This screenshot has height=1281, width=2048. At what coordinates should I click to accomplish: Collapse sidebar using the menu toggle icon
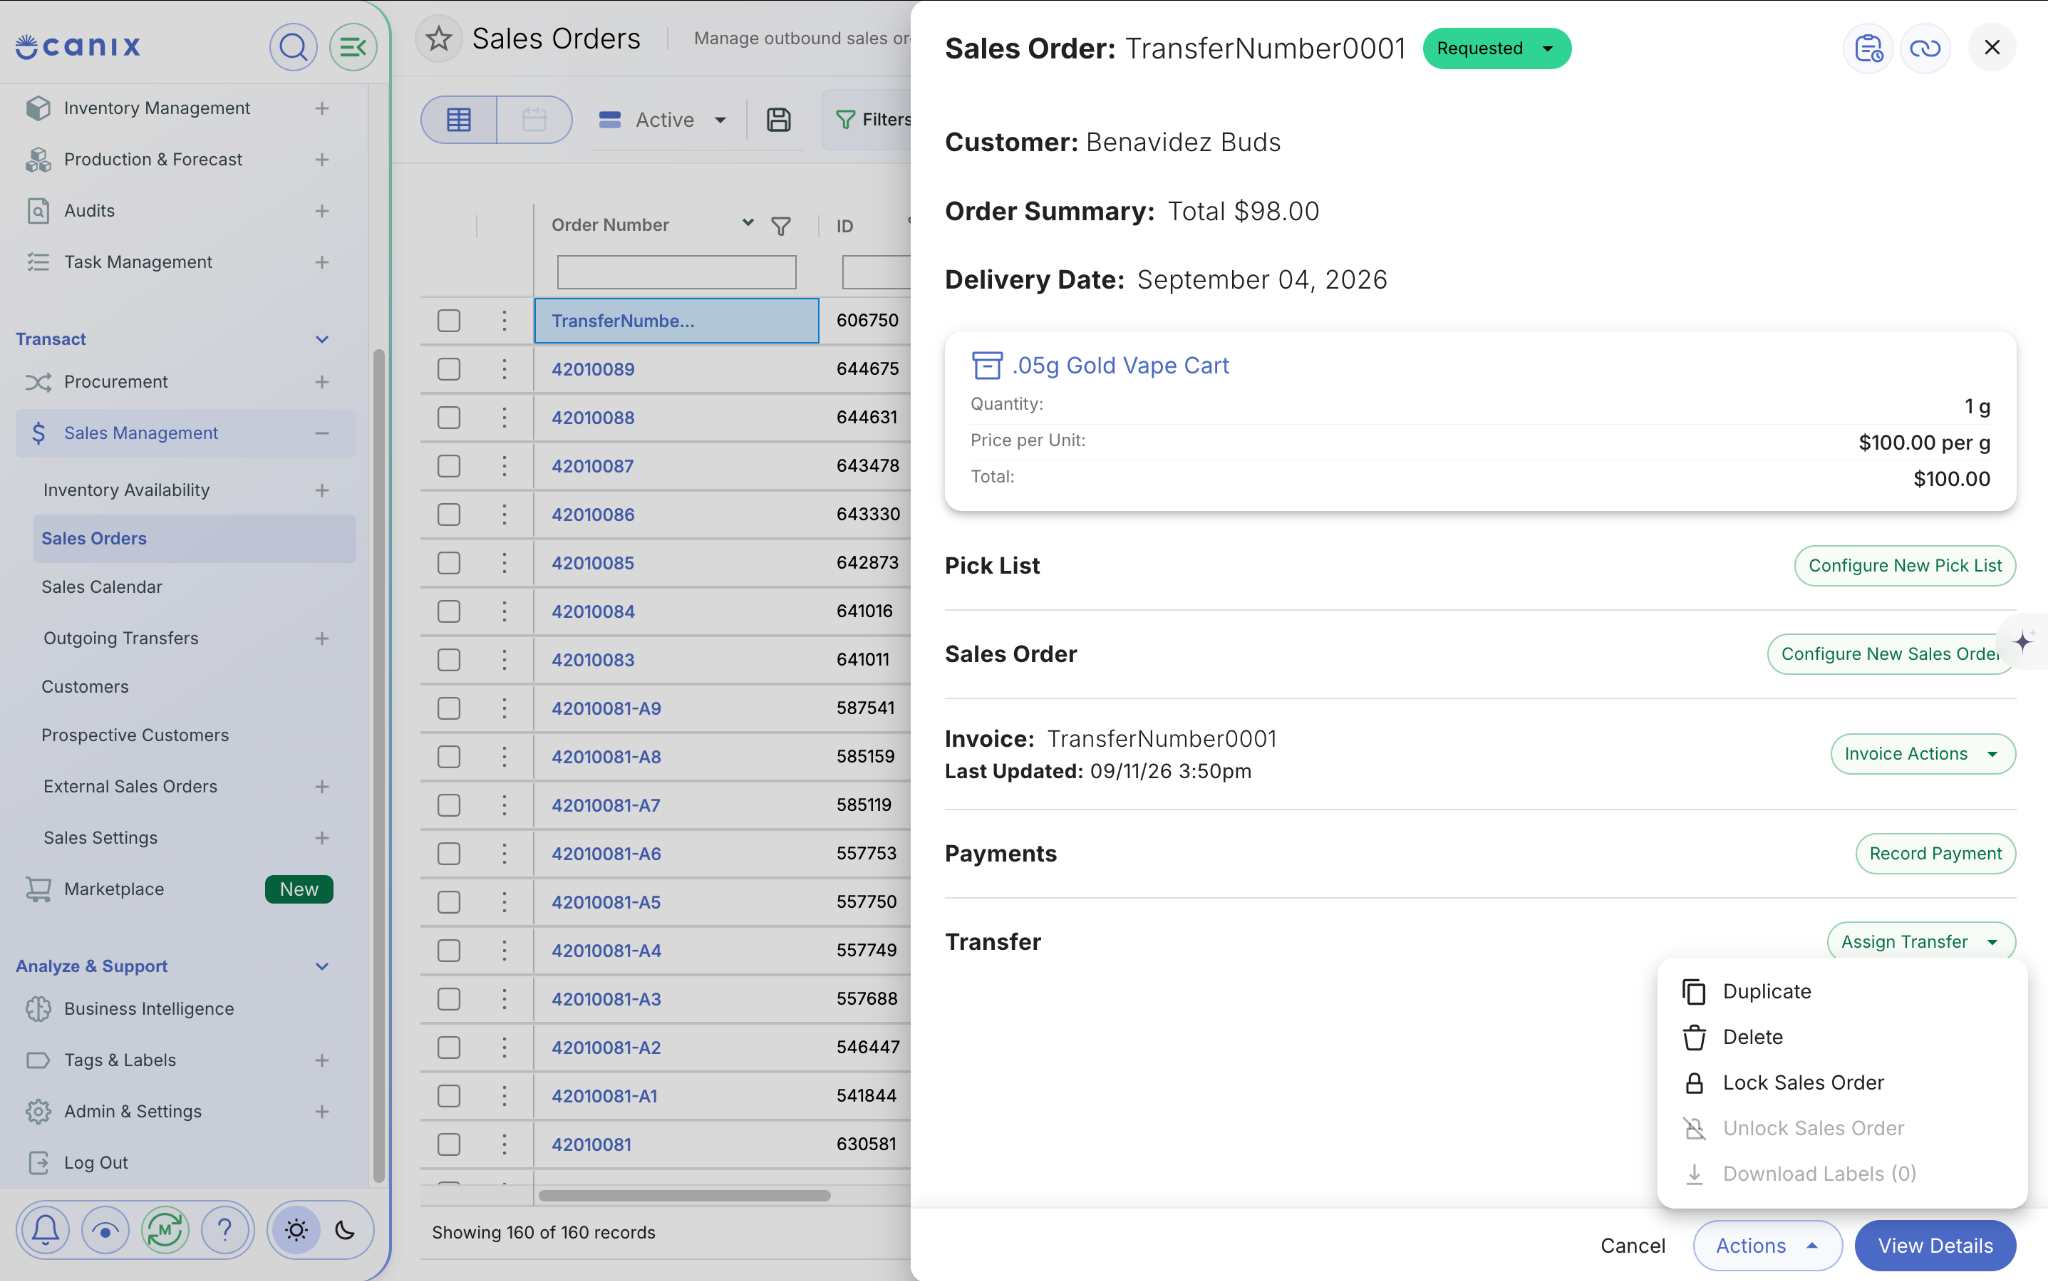tap(353, 47)
